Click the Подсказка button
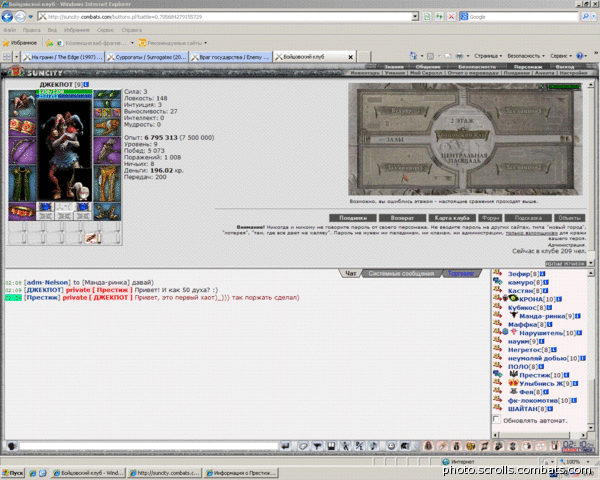The image size is (600, 480). [528, 218]
